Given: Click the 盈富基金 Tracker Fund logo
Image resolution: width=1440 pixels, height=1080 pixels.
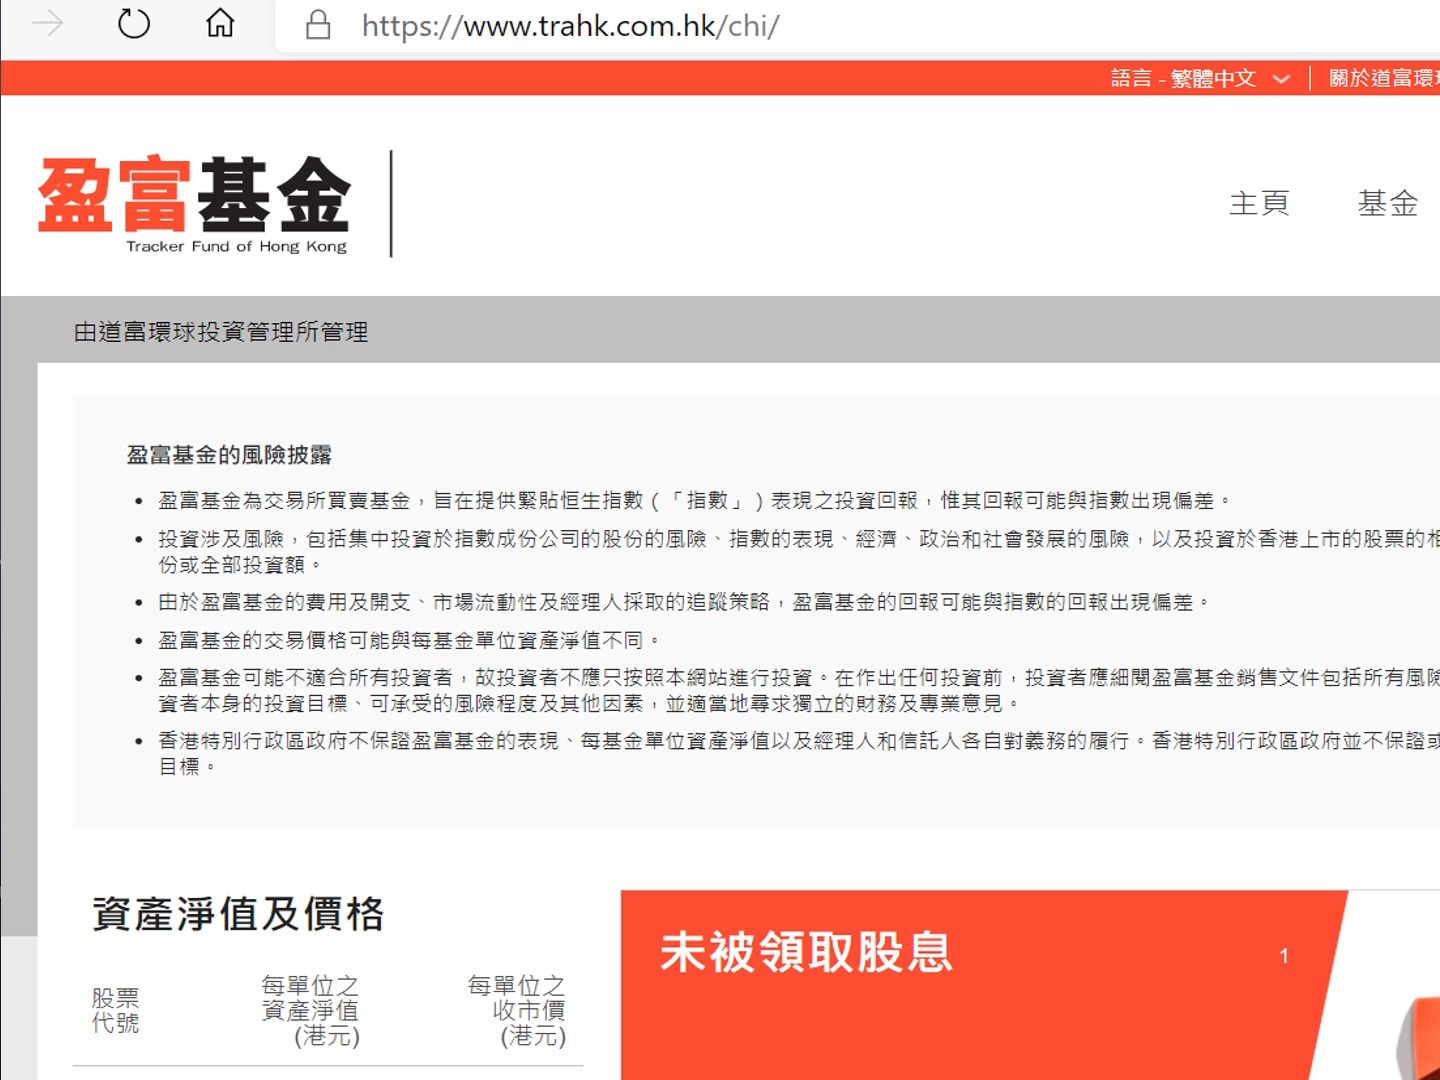Looking at the screenshot, I should pos(194,204).
